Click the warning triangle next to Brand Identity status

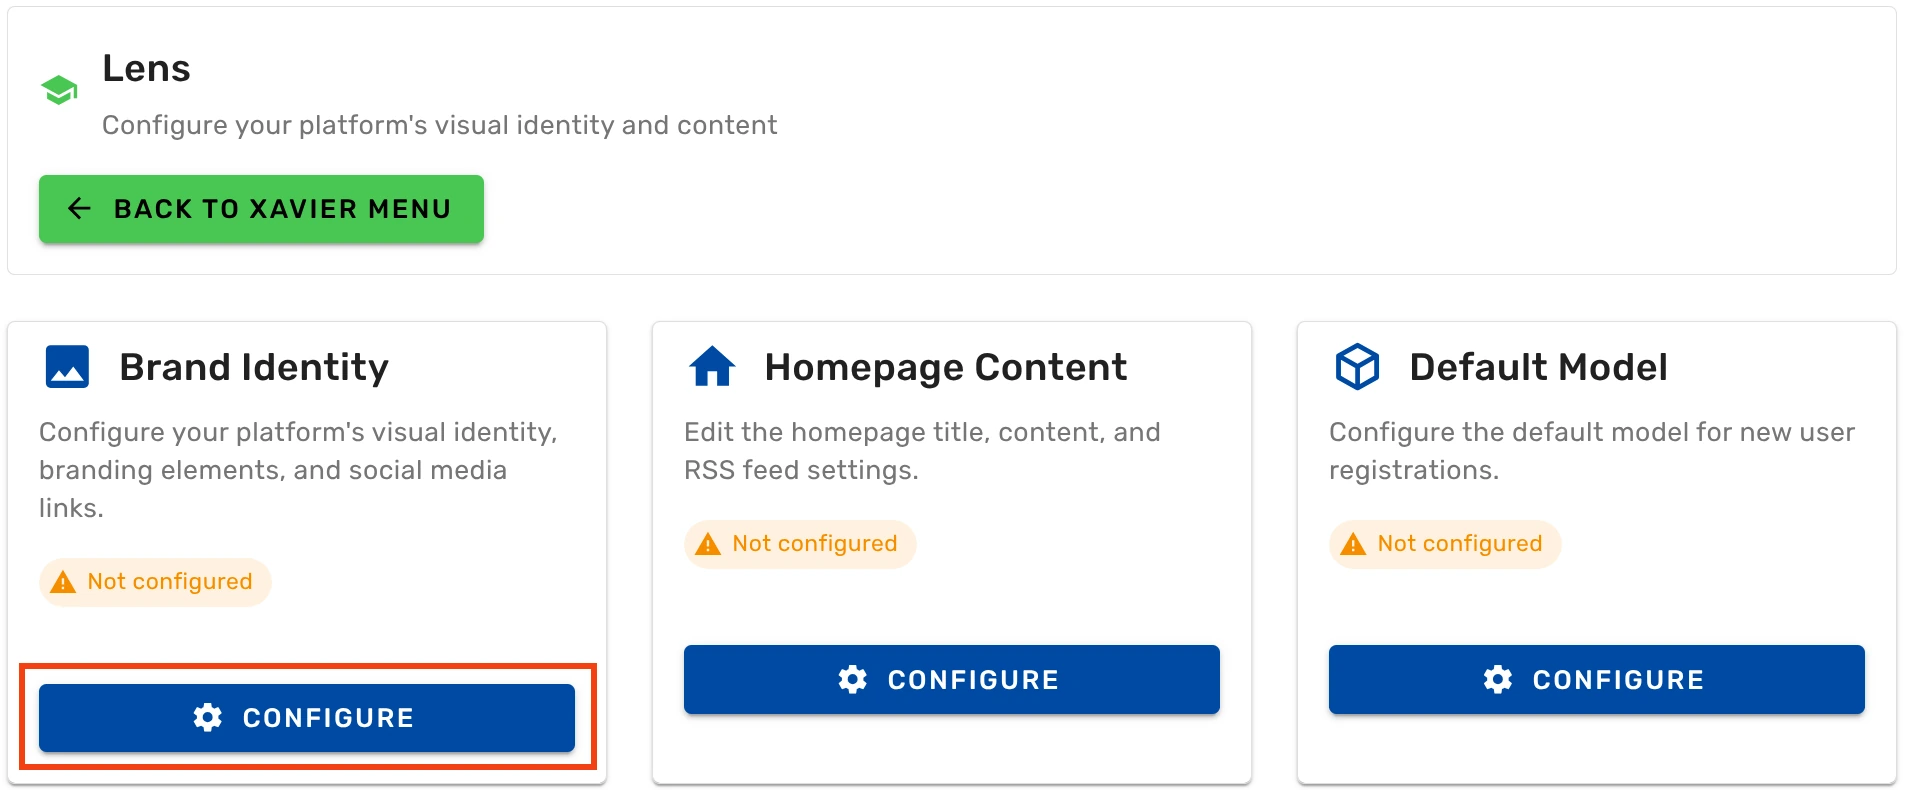click(x=63, y=581)
